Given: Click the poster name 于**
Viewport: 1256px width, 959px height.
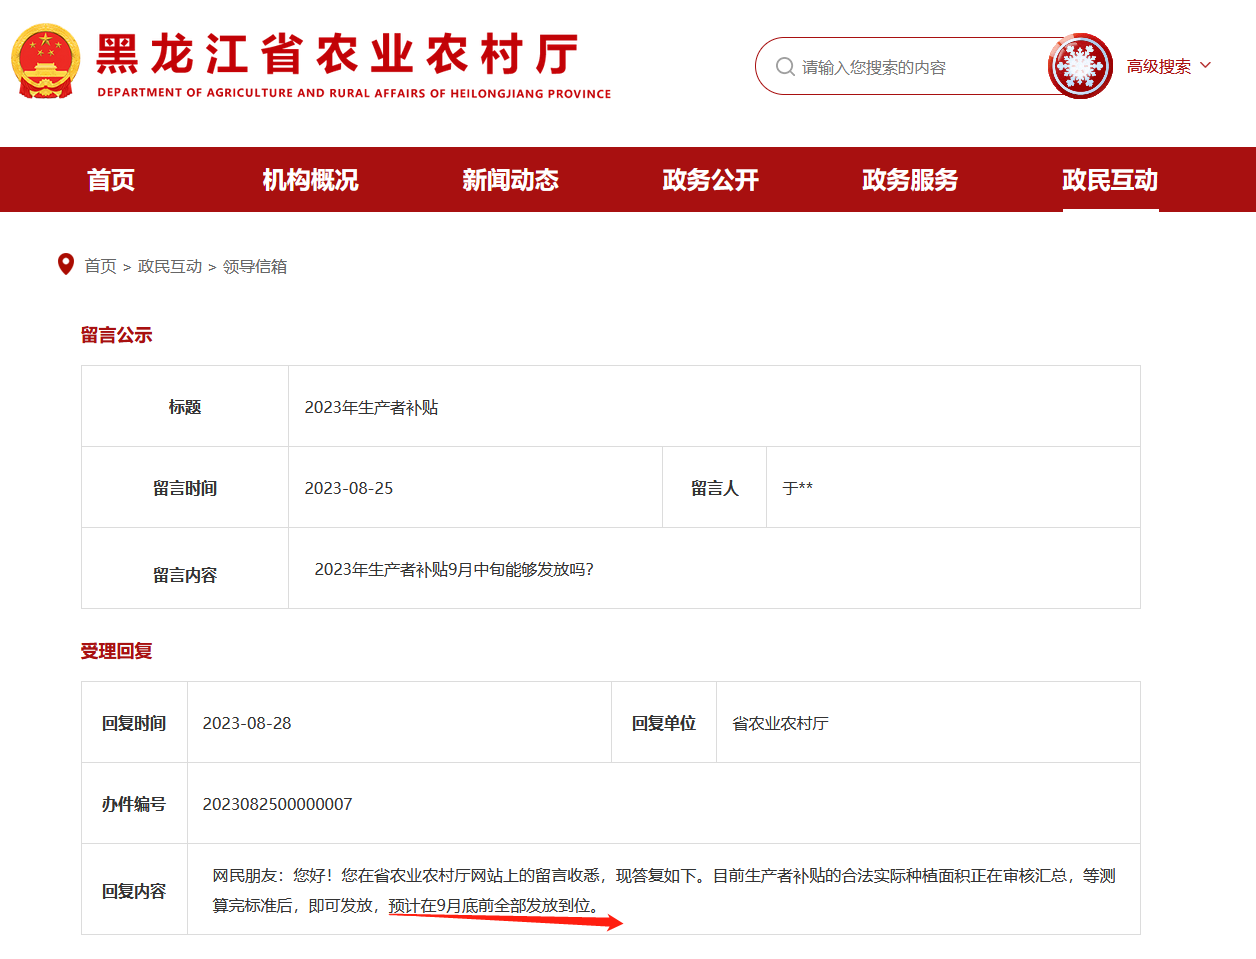Looking at the screenshot, I should click(797, 488).
